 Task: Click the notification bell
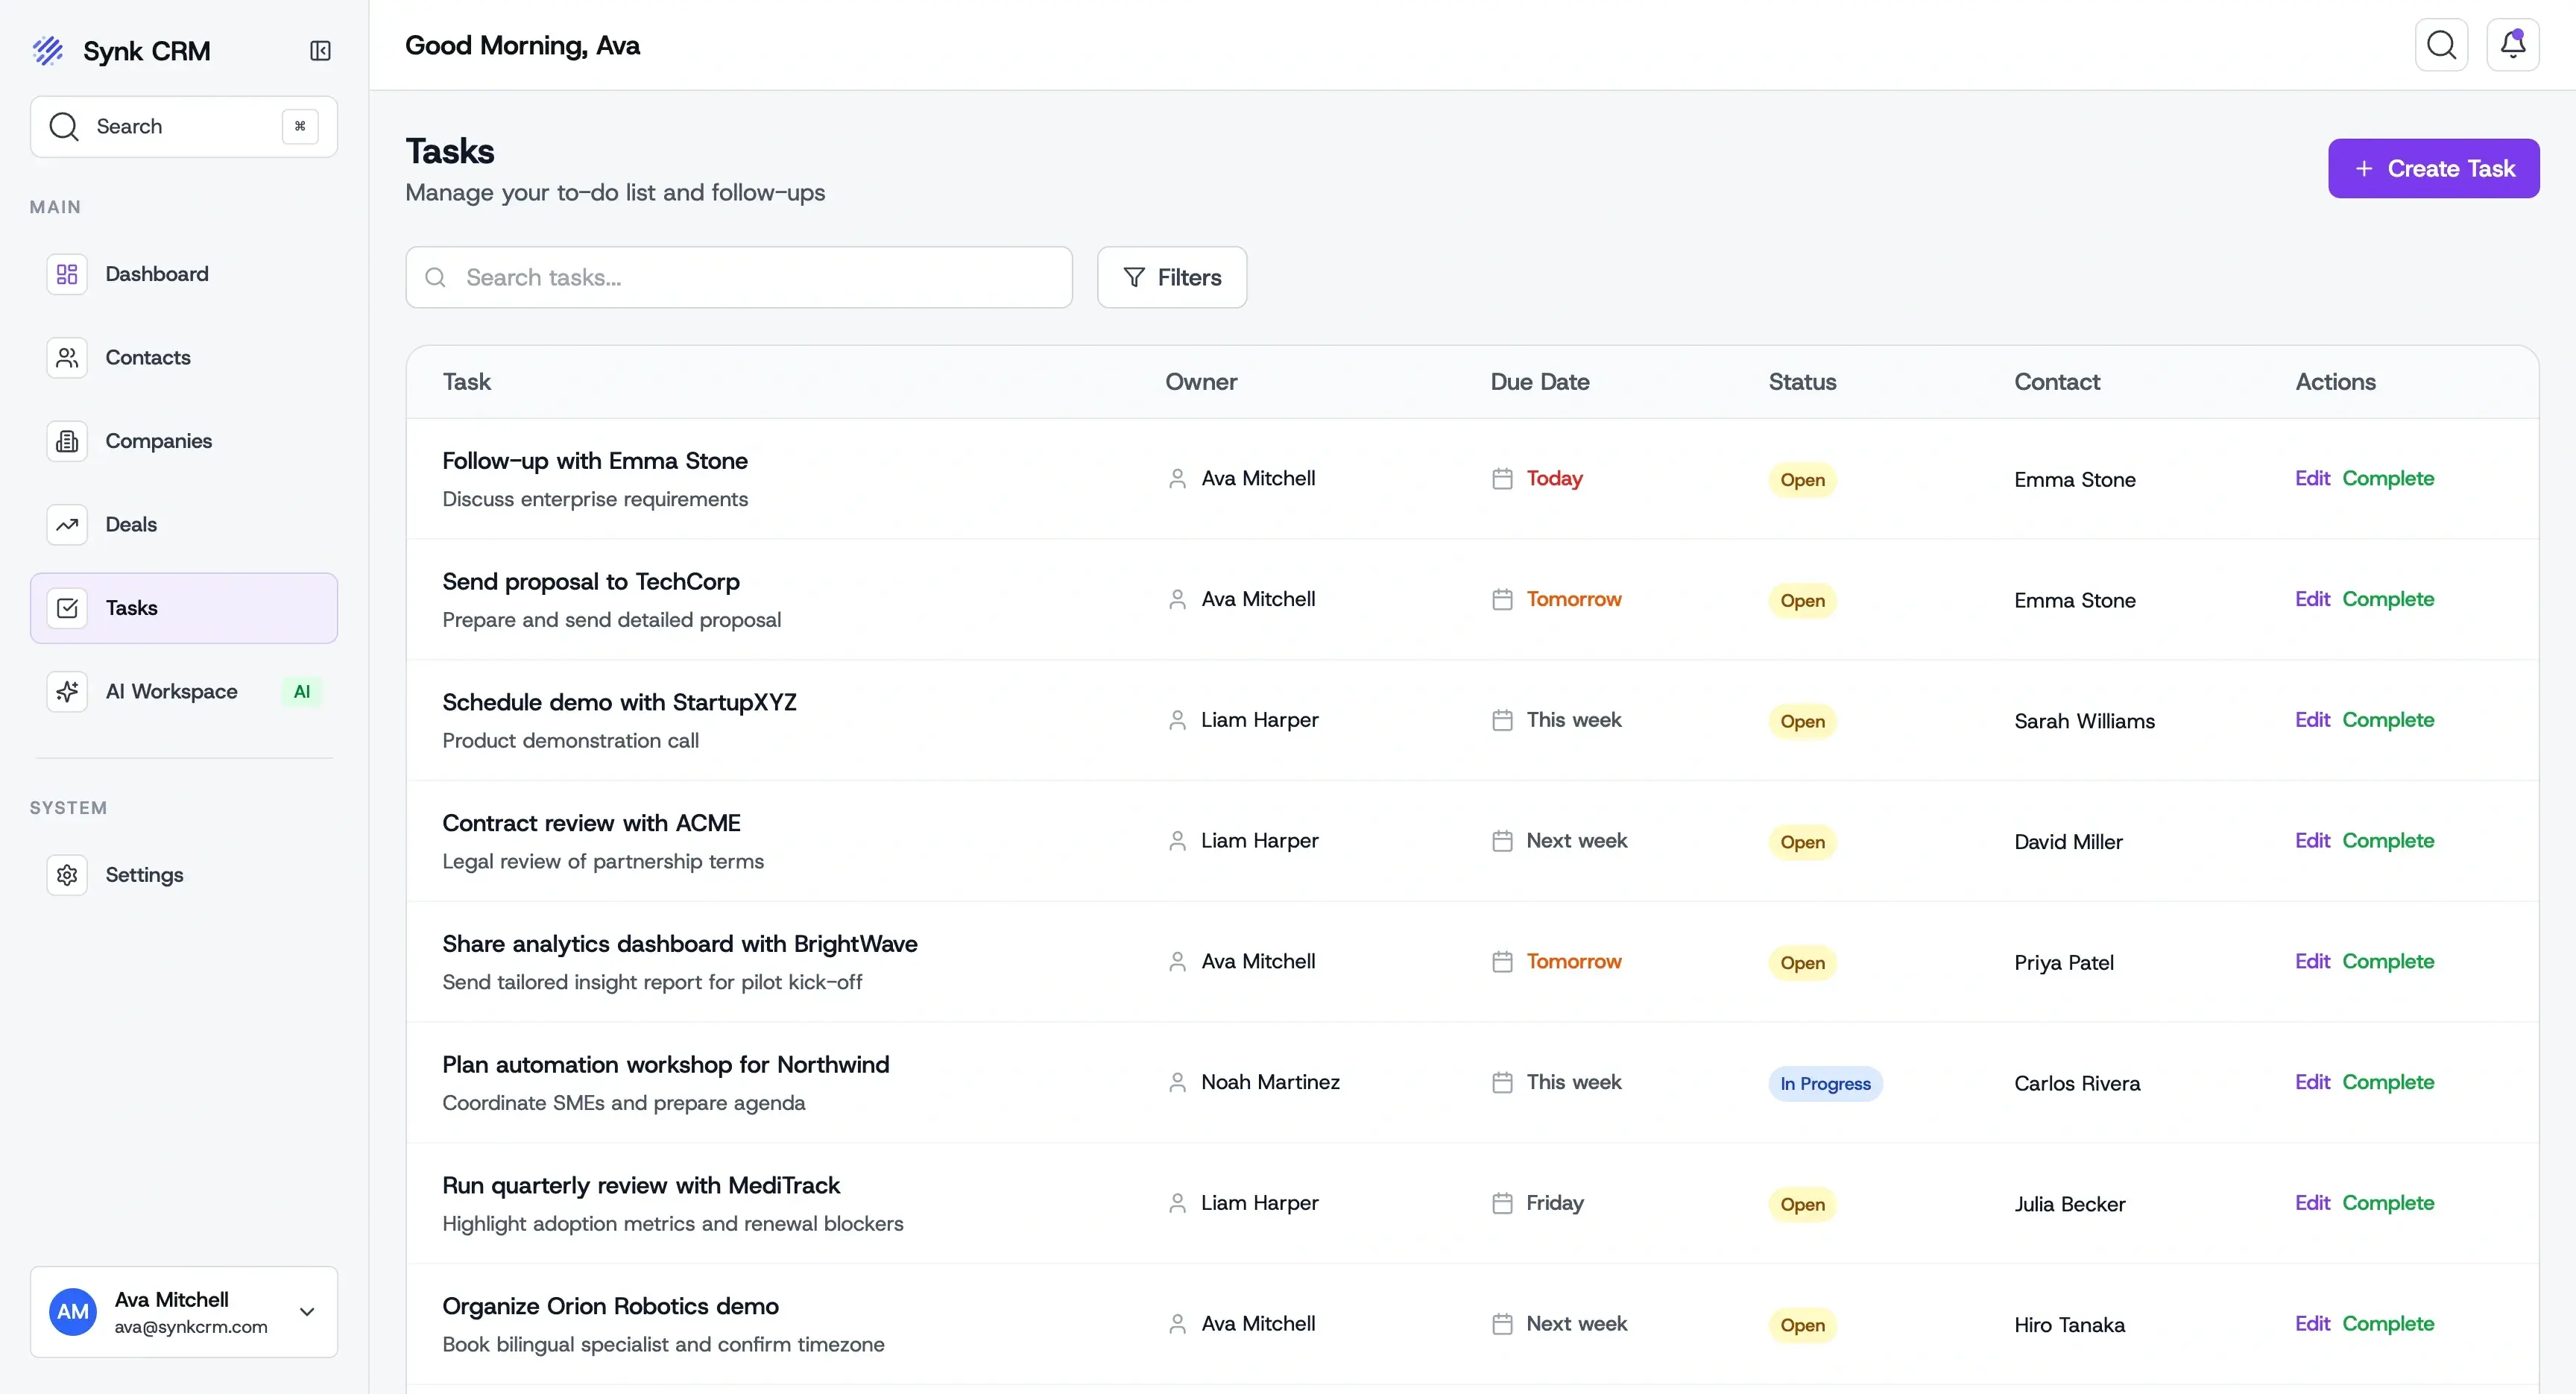pos(2513,44)
